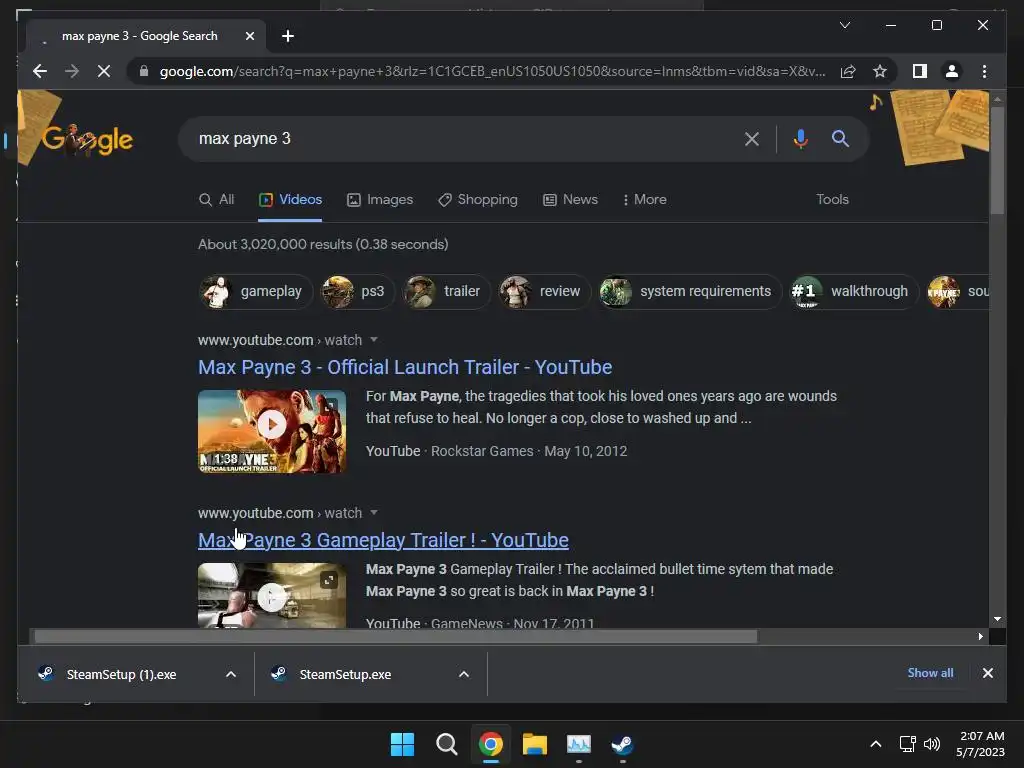Open the Chrome side panel

click(920, 71)
